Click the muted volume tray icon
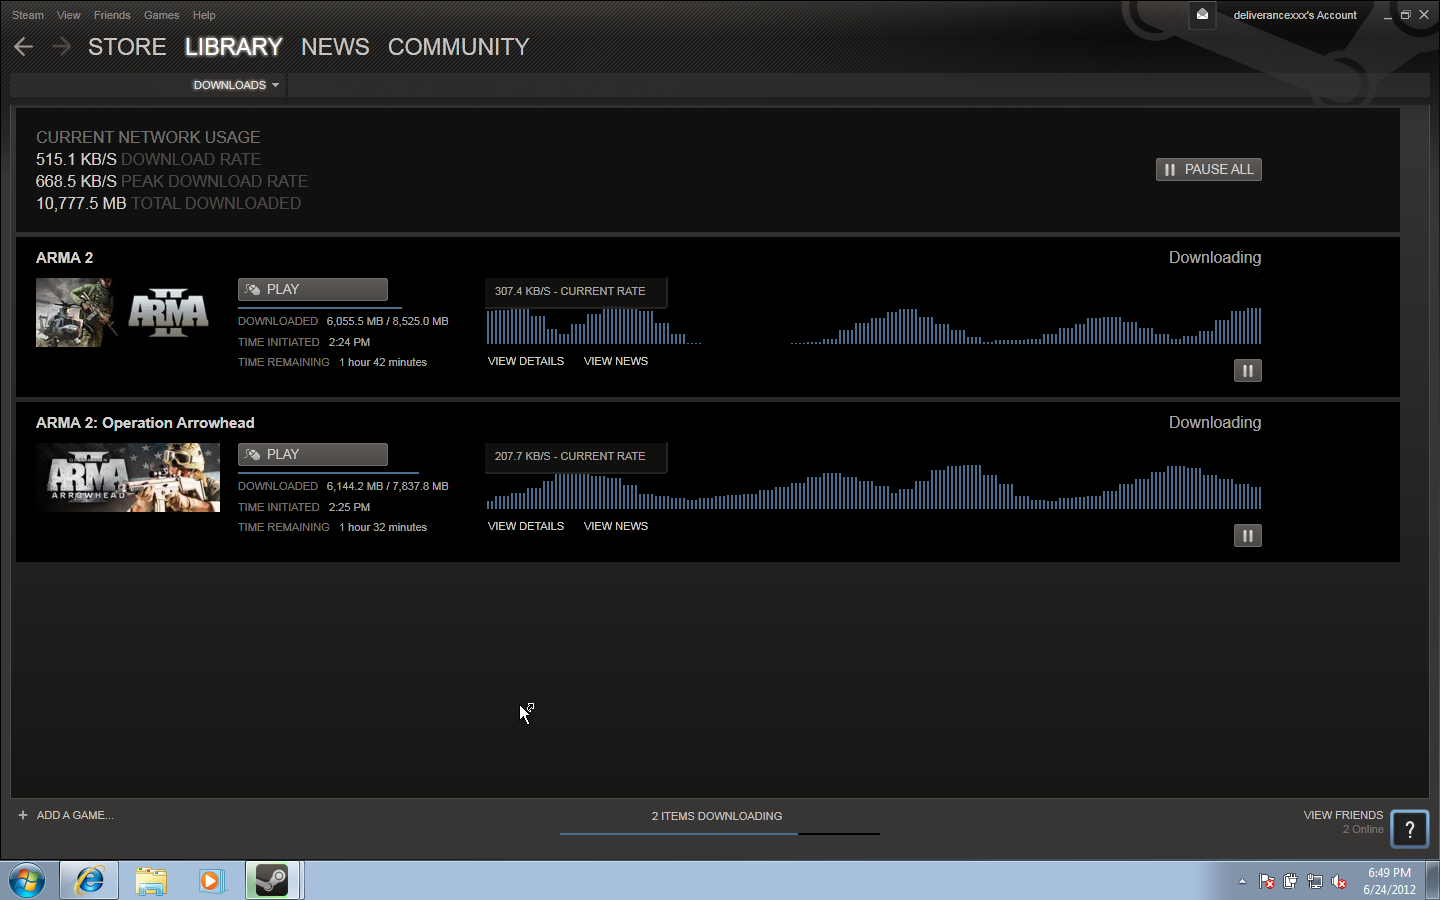The image size is (1440, 900). (x=1339, y=882)
